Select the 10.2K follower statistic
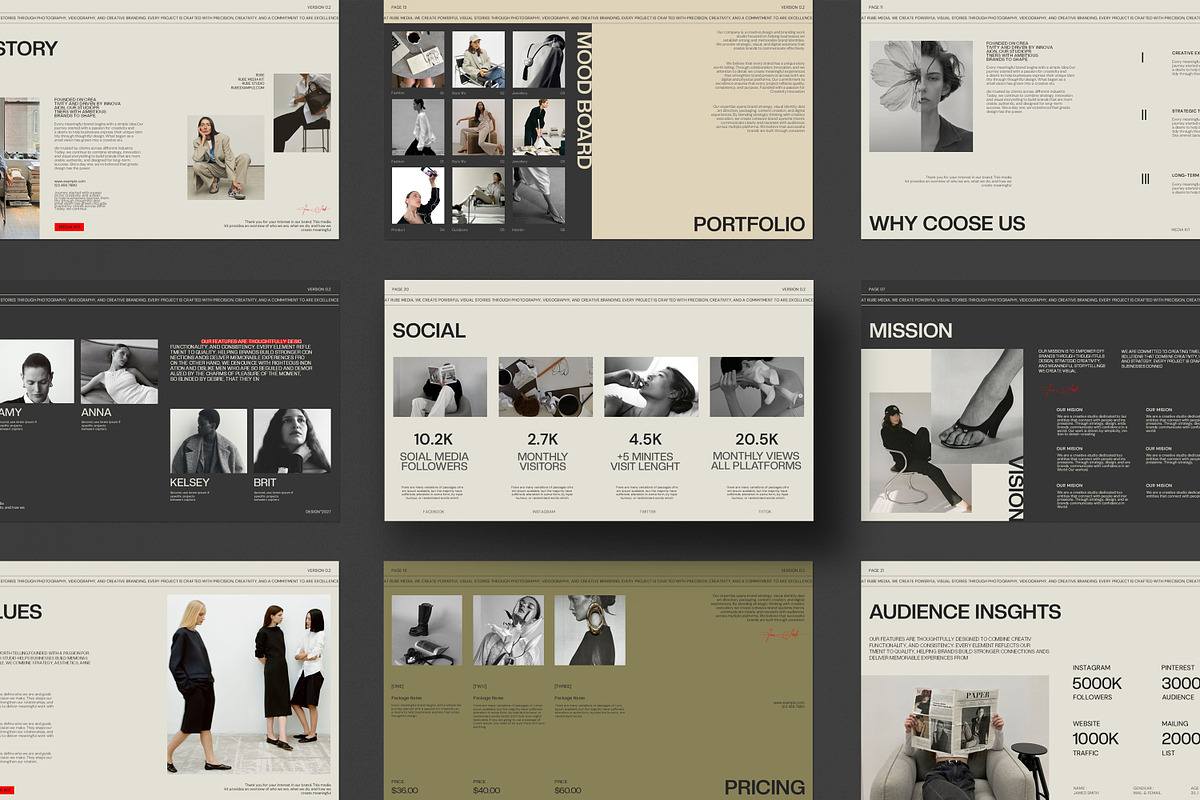 (434, 439)
